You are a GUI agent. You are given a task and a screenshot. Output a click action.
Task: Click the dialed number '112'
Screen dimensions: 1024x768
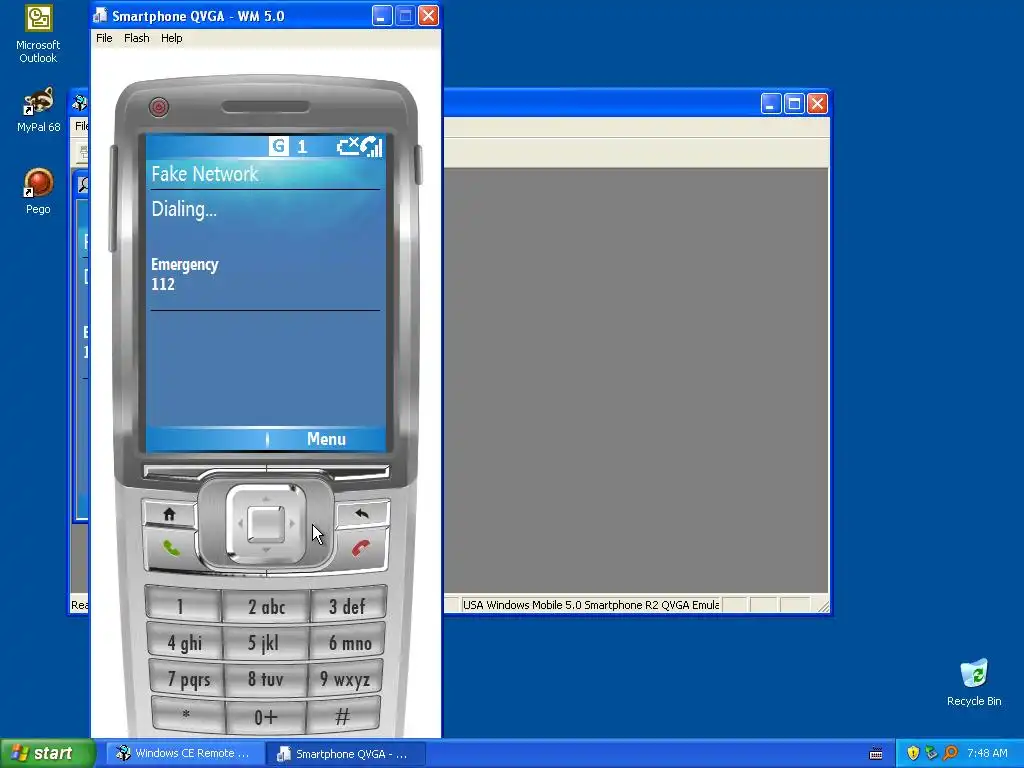163,284
